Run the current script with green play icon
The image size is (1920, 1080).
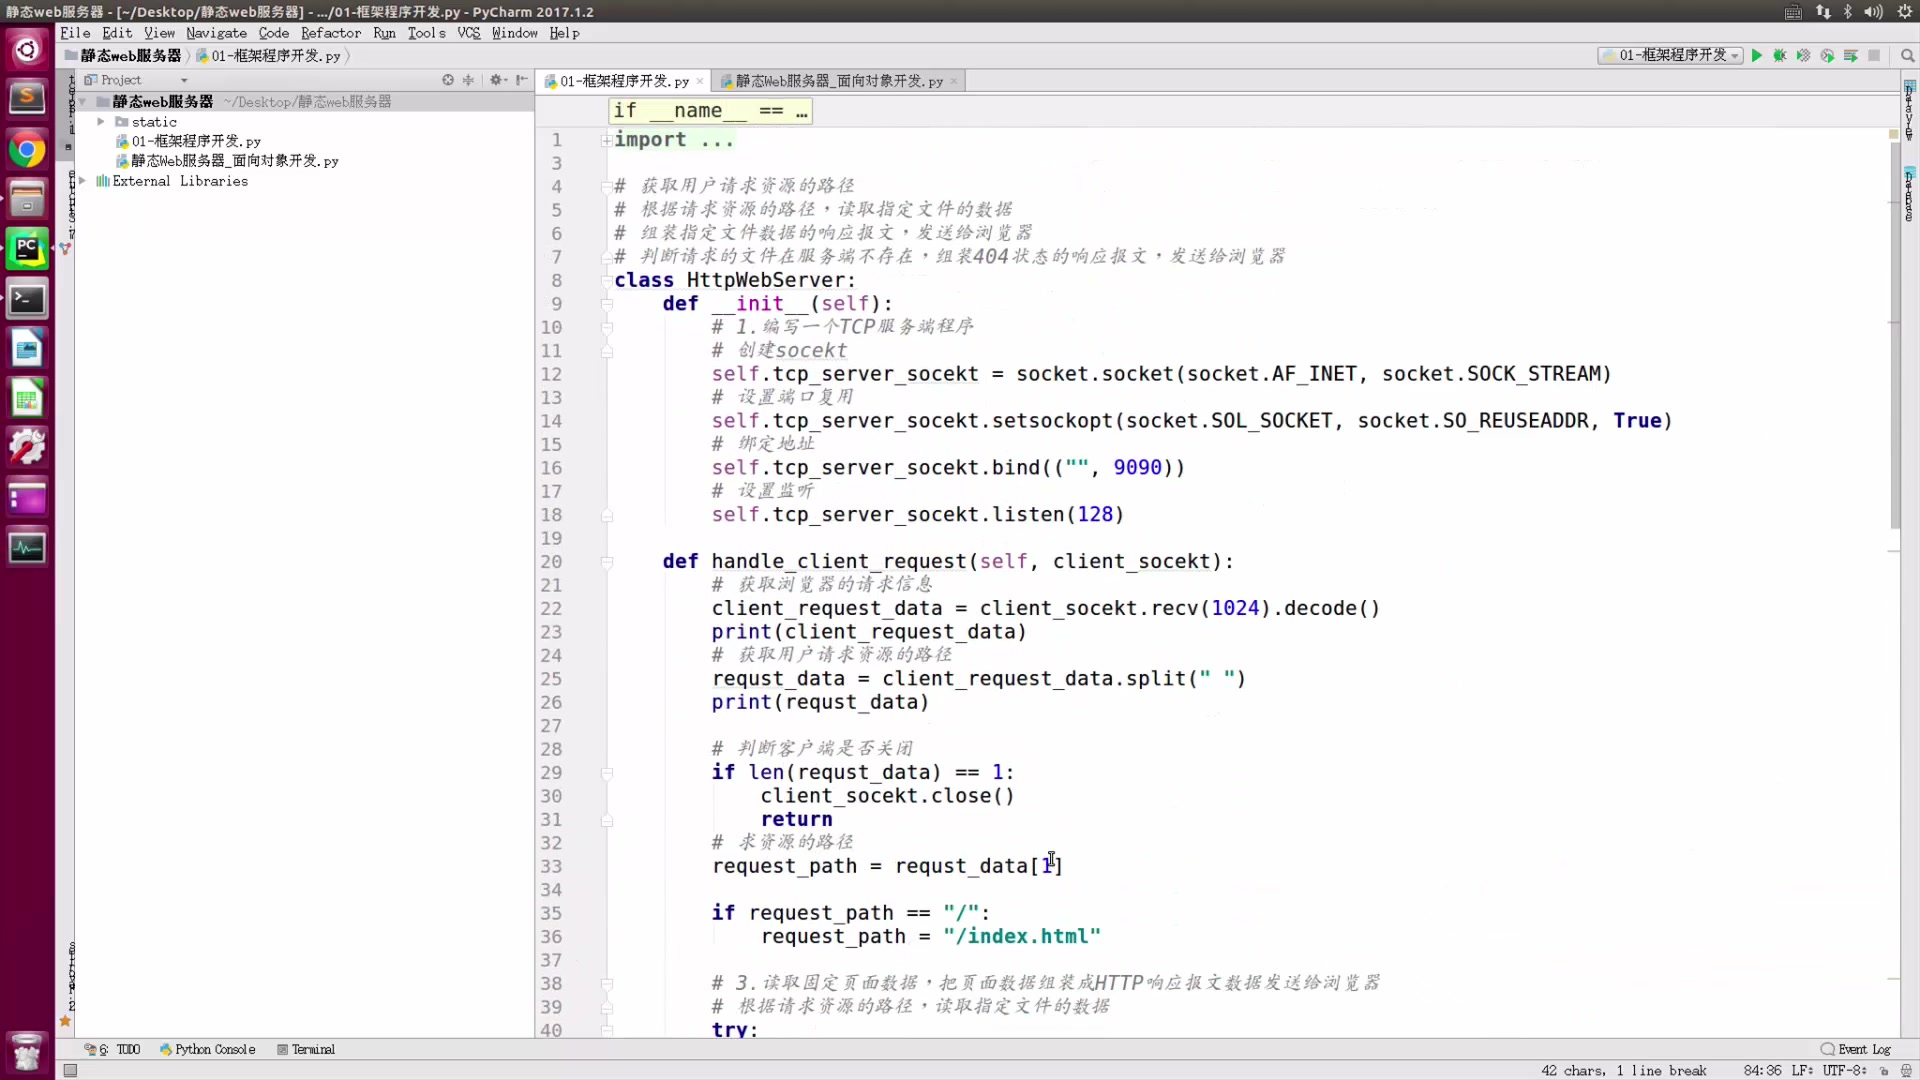pos(1757,55)
